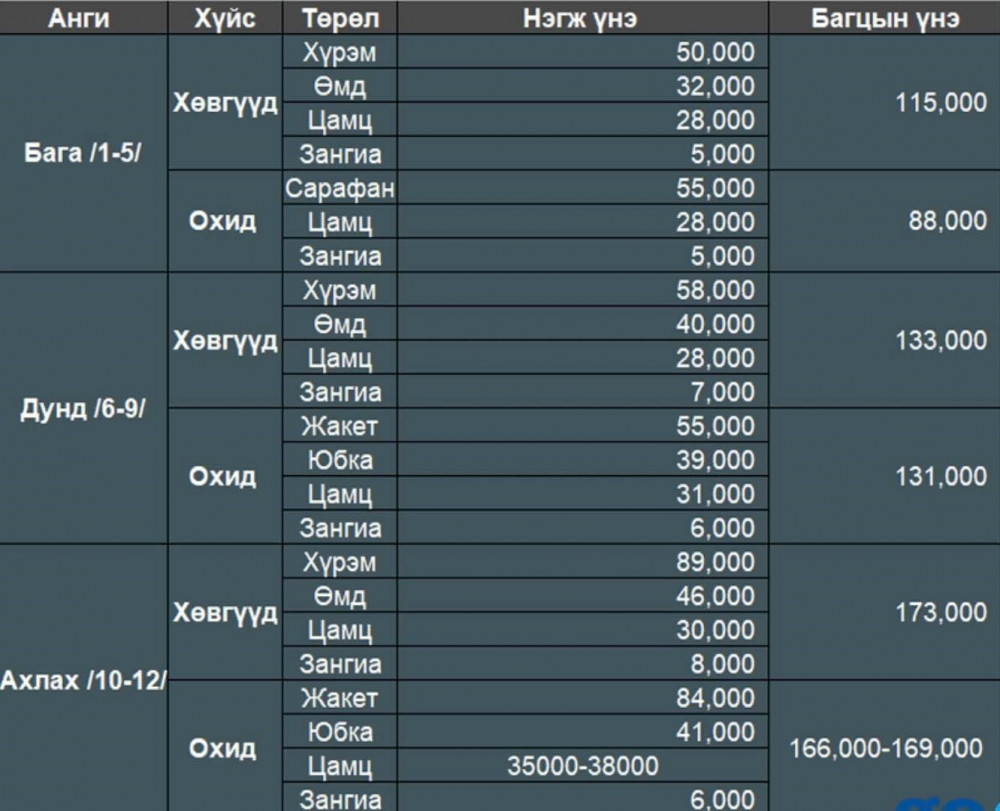
Task: Click the 173,000 package price cell
Action: coord(886,613)
